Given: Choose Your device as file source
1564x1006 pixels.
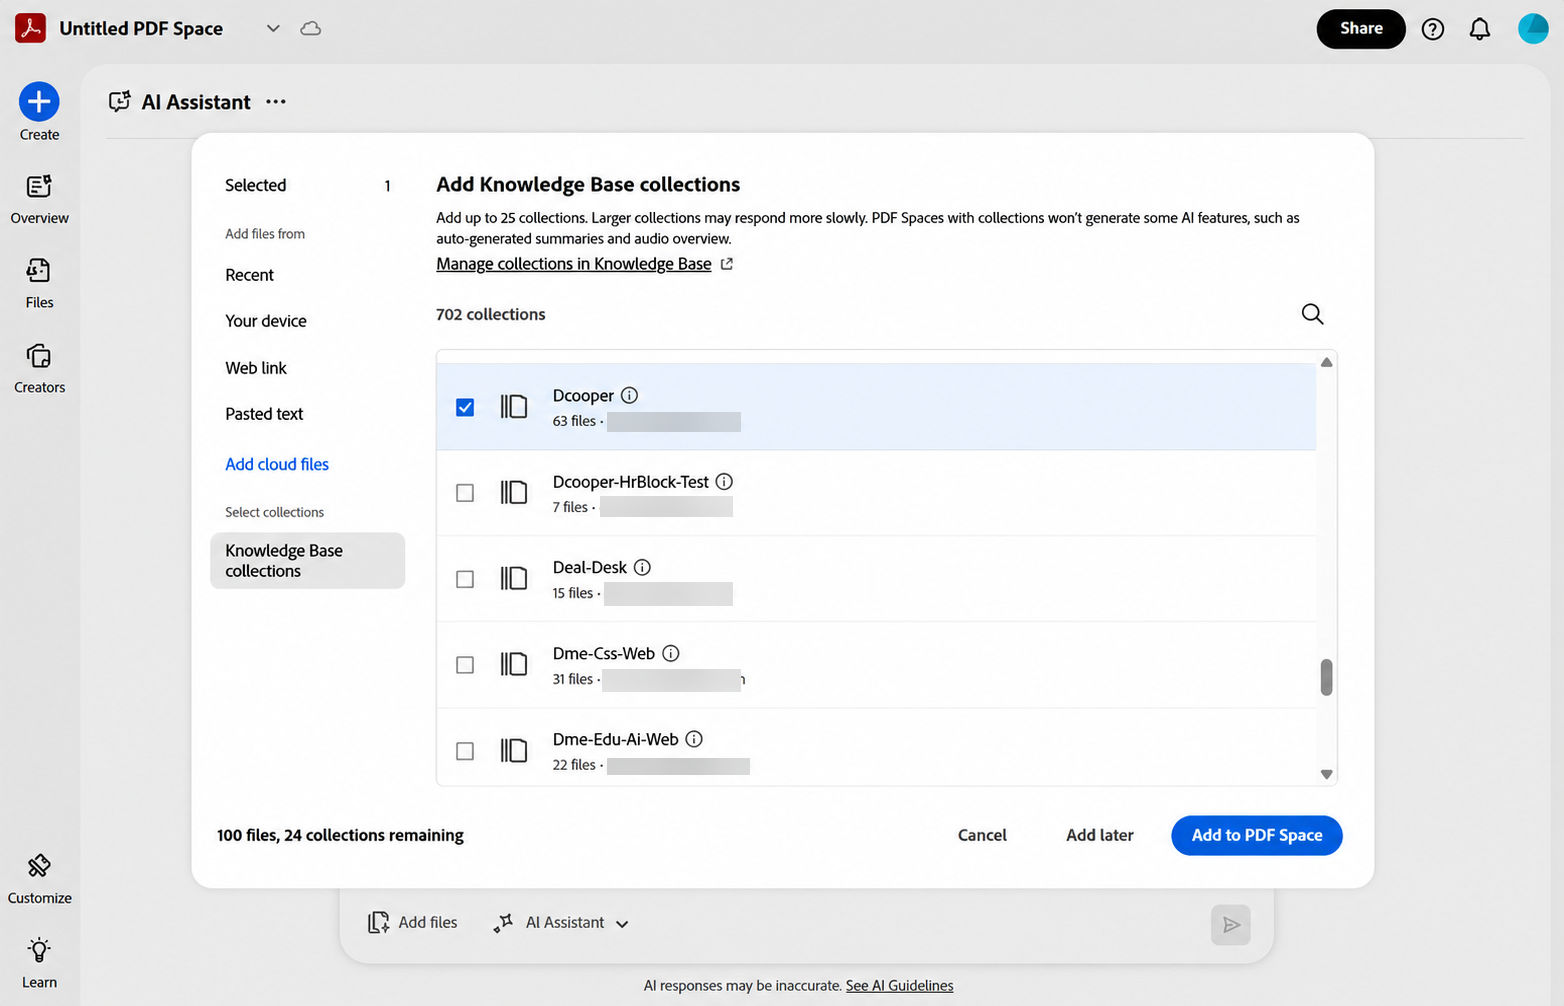Looking at the screenshot, I should 266,321.
